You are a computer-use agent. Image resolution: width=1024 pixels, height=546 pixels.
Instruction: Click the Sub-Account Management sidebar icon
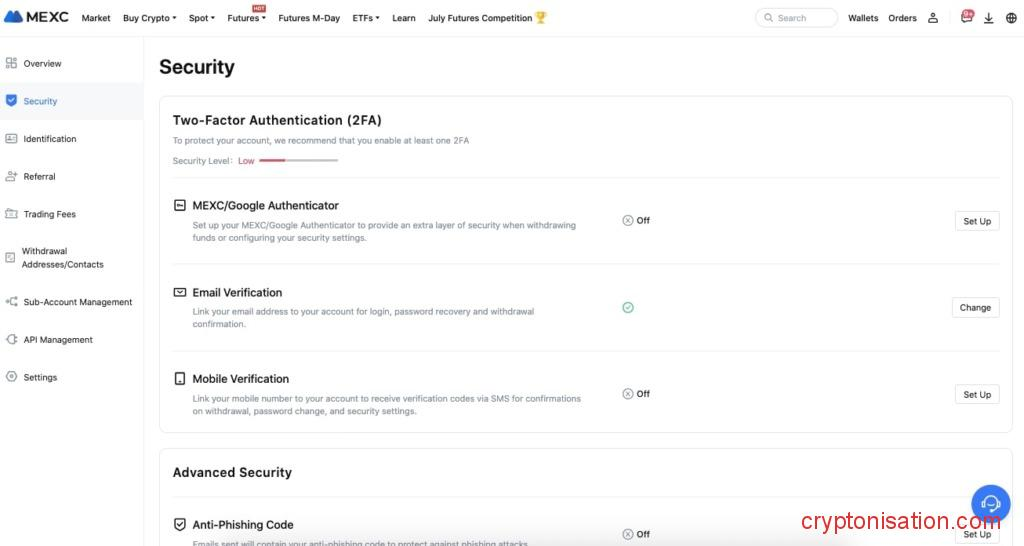[x=11, y=302]
